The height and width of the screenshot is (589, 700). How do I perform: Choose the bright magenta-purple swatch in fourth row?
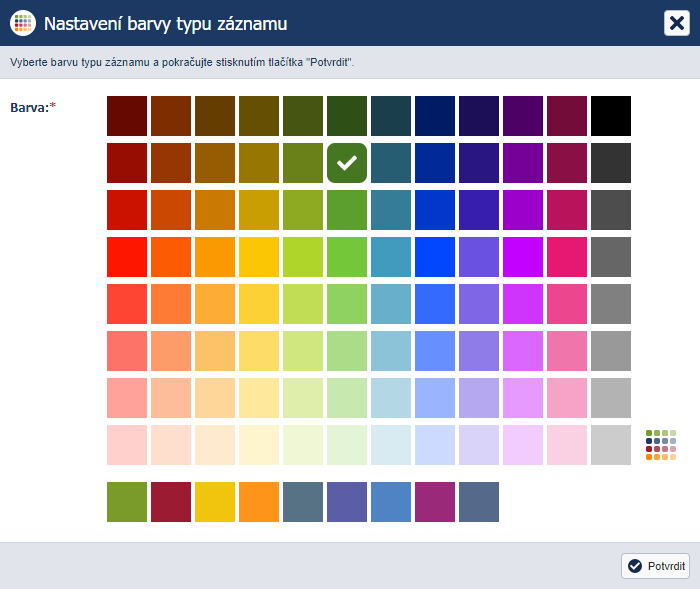[523, 257]
